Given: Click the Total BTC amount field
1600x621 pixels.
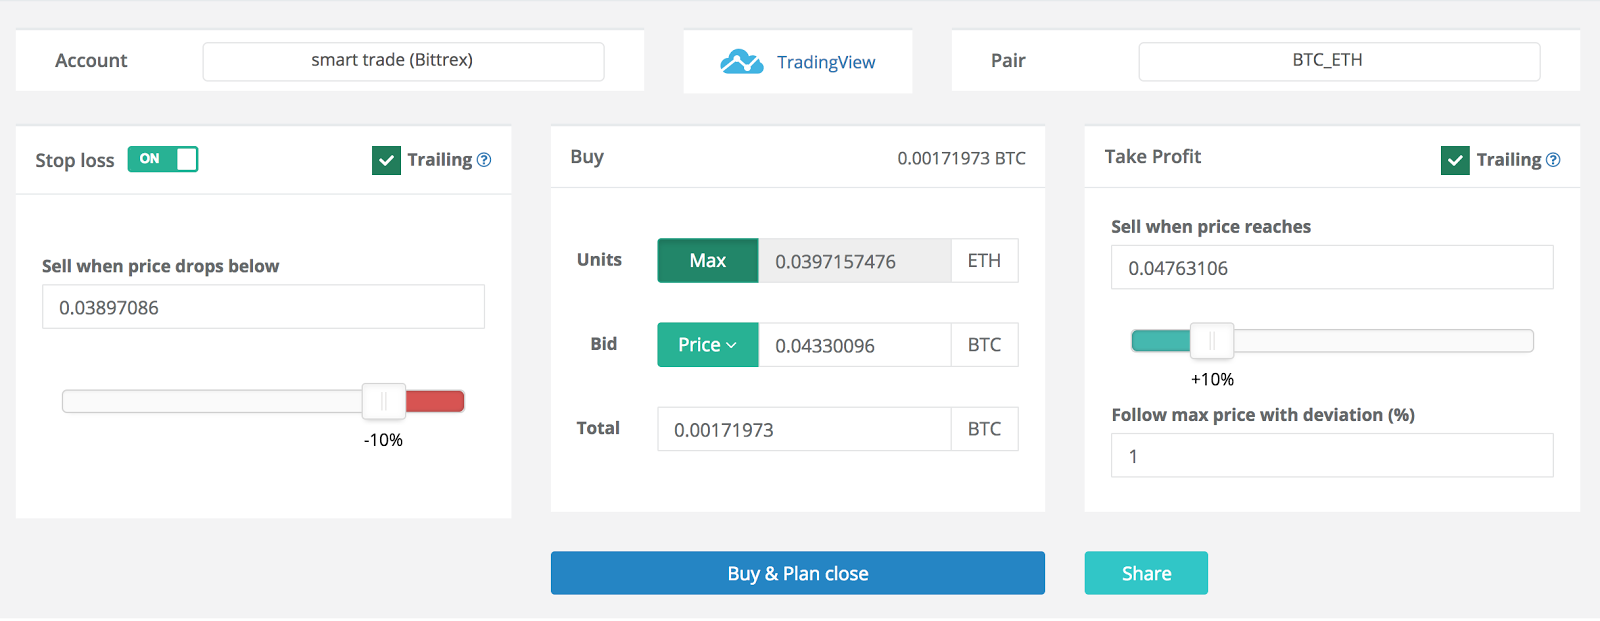Looking at the screenshot, I should point(804,429).
